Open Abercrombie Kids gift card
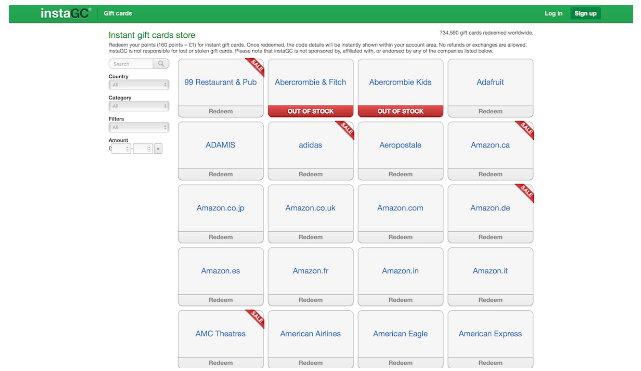Image resolution: width=641 pixels, height=371 pixels. [401, 82]
